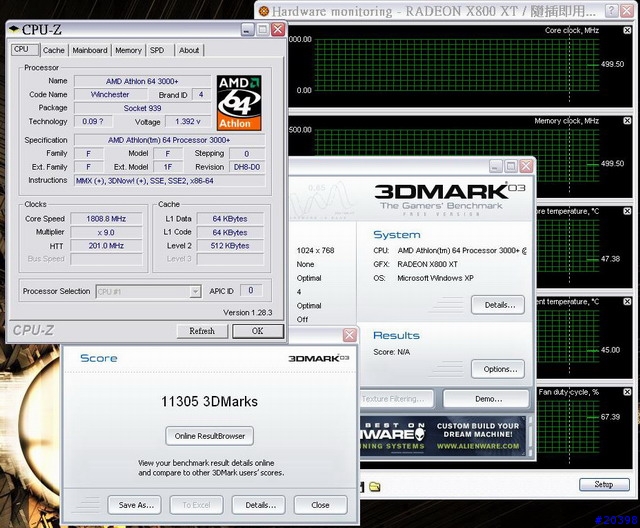Close the 3DMark Score dialog via X

point(349,335)
